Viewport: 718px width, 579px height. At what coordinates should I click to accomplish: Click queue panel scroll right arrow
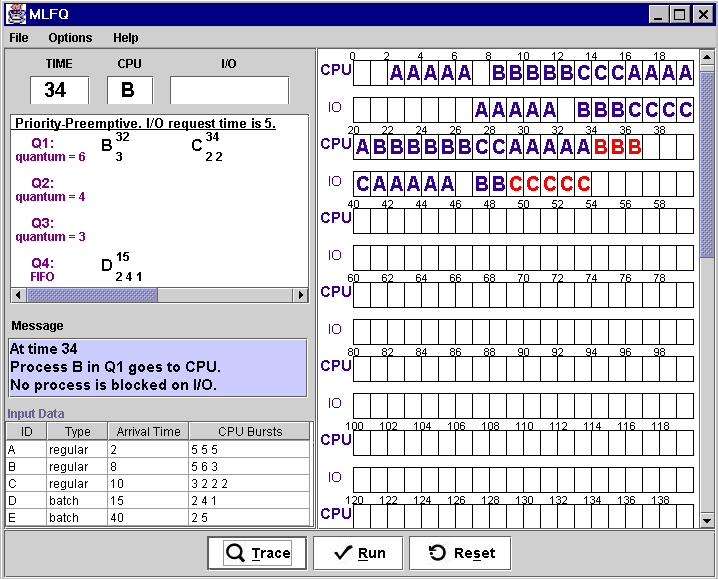point(300,295)
